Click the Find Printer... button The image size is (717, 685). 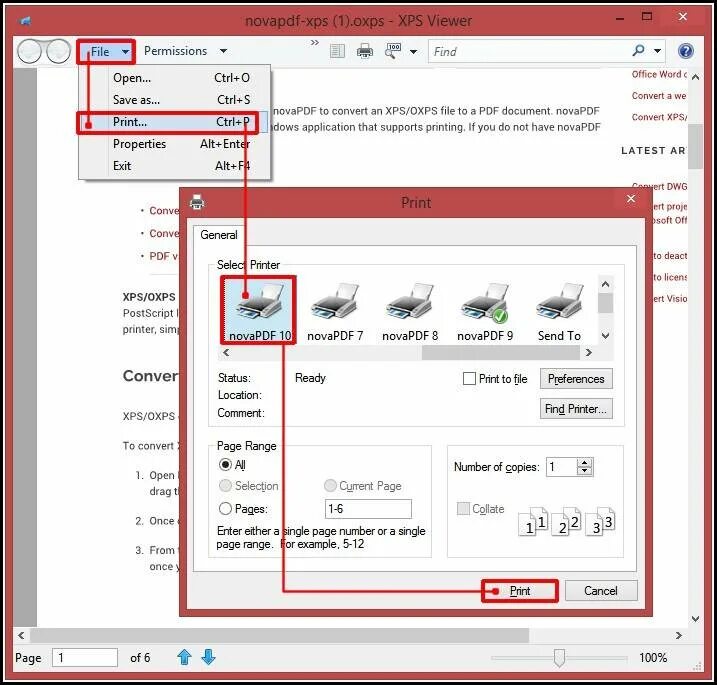coord(576,409)
